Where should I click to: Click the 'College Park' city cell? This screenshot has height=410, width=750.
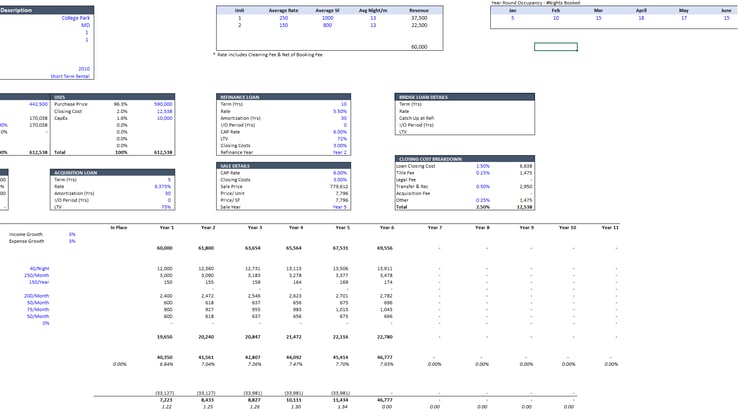(76, 18)
